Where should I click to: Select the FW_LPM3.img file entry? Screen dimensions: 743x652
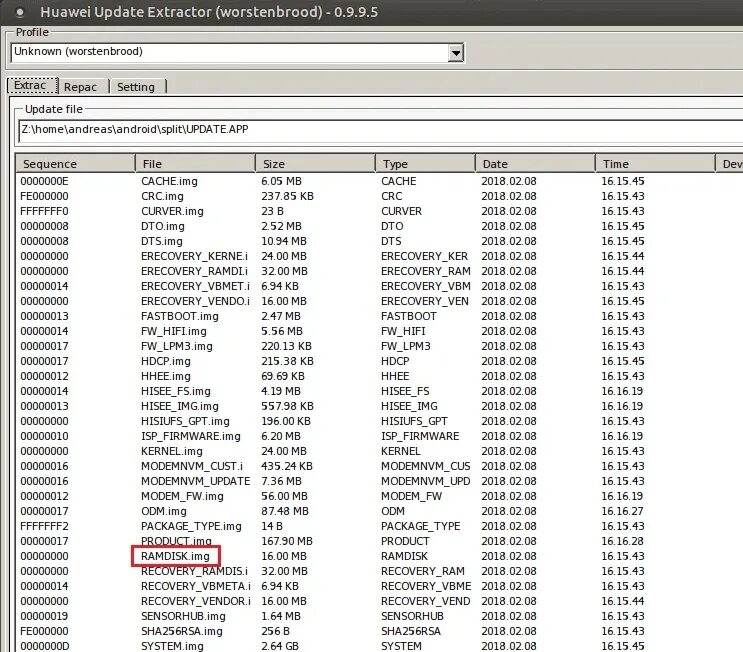[x=177, y=346]
